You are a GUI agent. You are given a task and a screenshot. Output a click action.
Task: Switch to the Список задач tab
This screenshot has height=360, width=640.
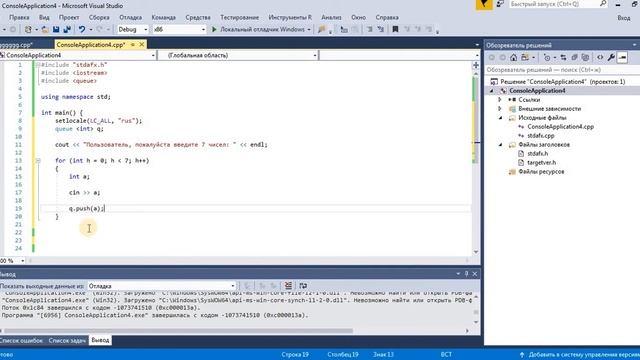pyautogui.click(x=67, y=340)
